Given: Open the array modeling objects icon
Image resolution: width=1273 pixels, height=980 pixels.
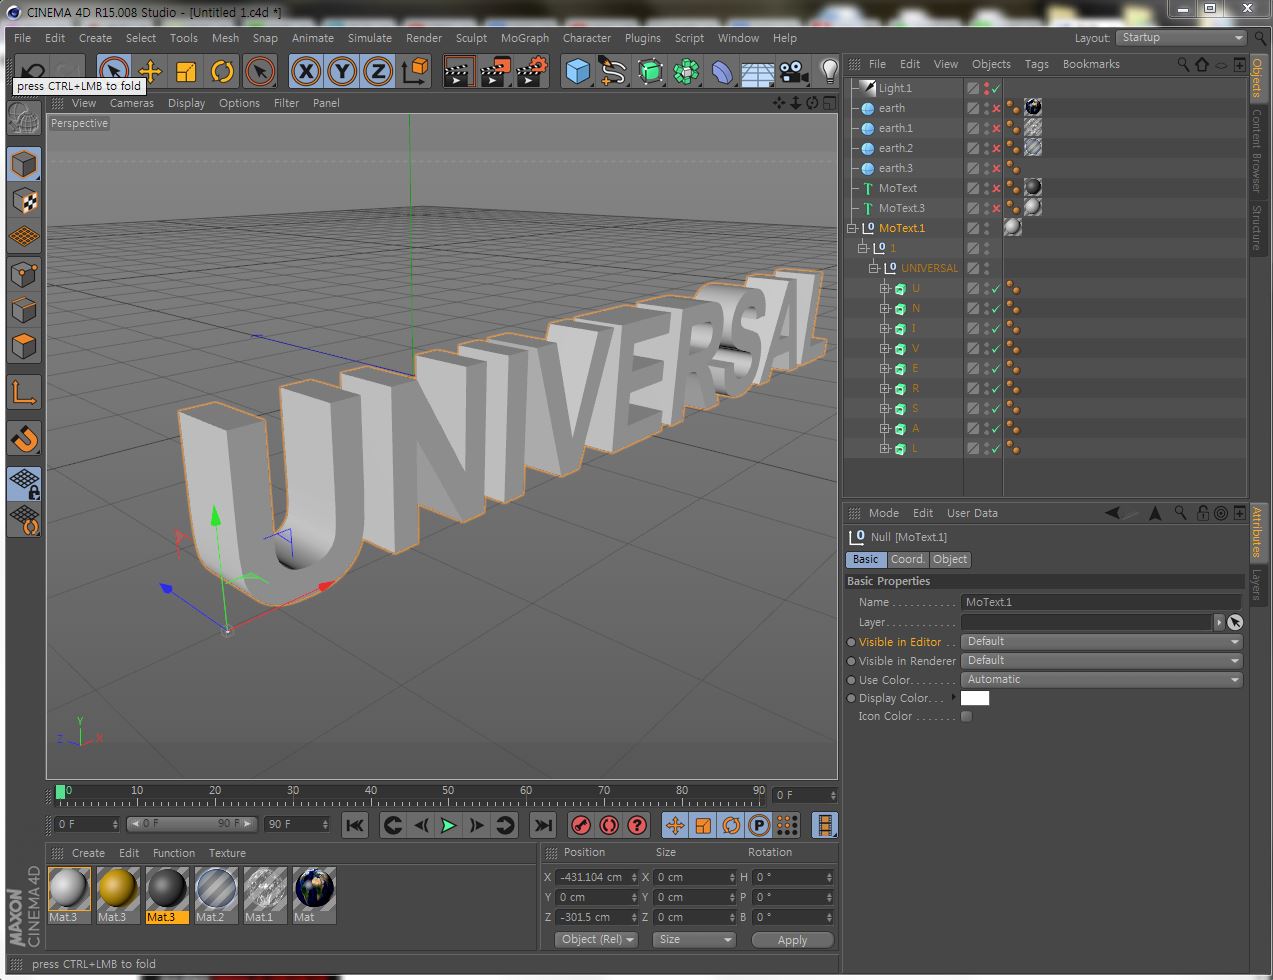Looking at the screenshot, I should pyautogui.click(x=686, y=71).
